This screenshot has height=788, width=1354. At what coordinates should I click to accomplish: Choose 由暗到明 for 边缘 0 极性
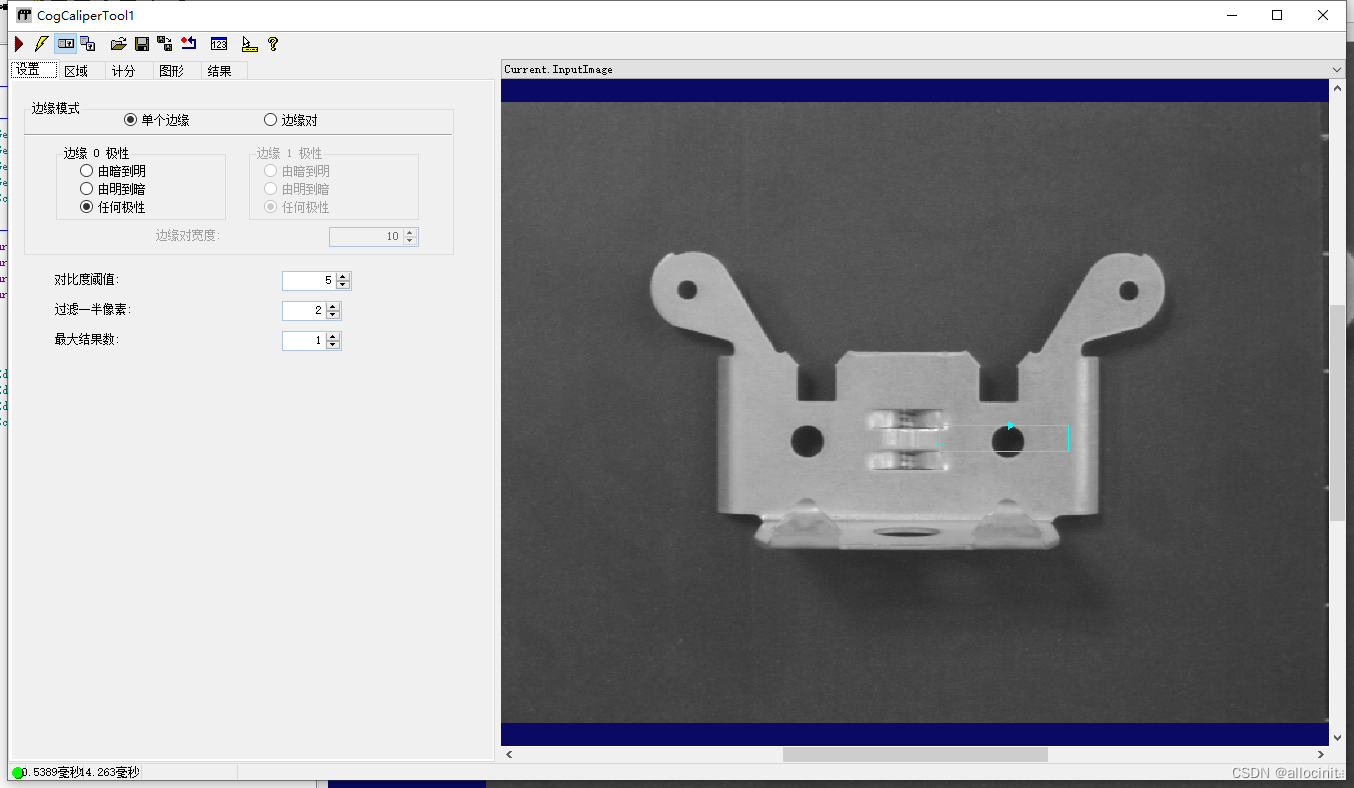pos(113,171)
